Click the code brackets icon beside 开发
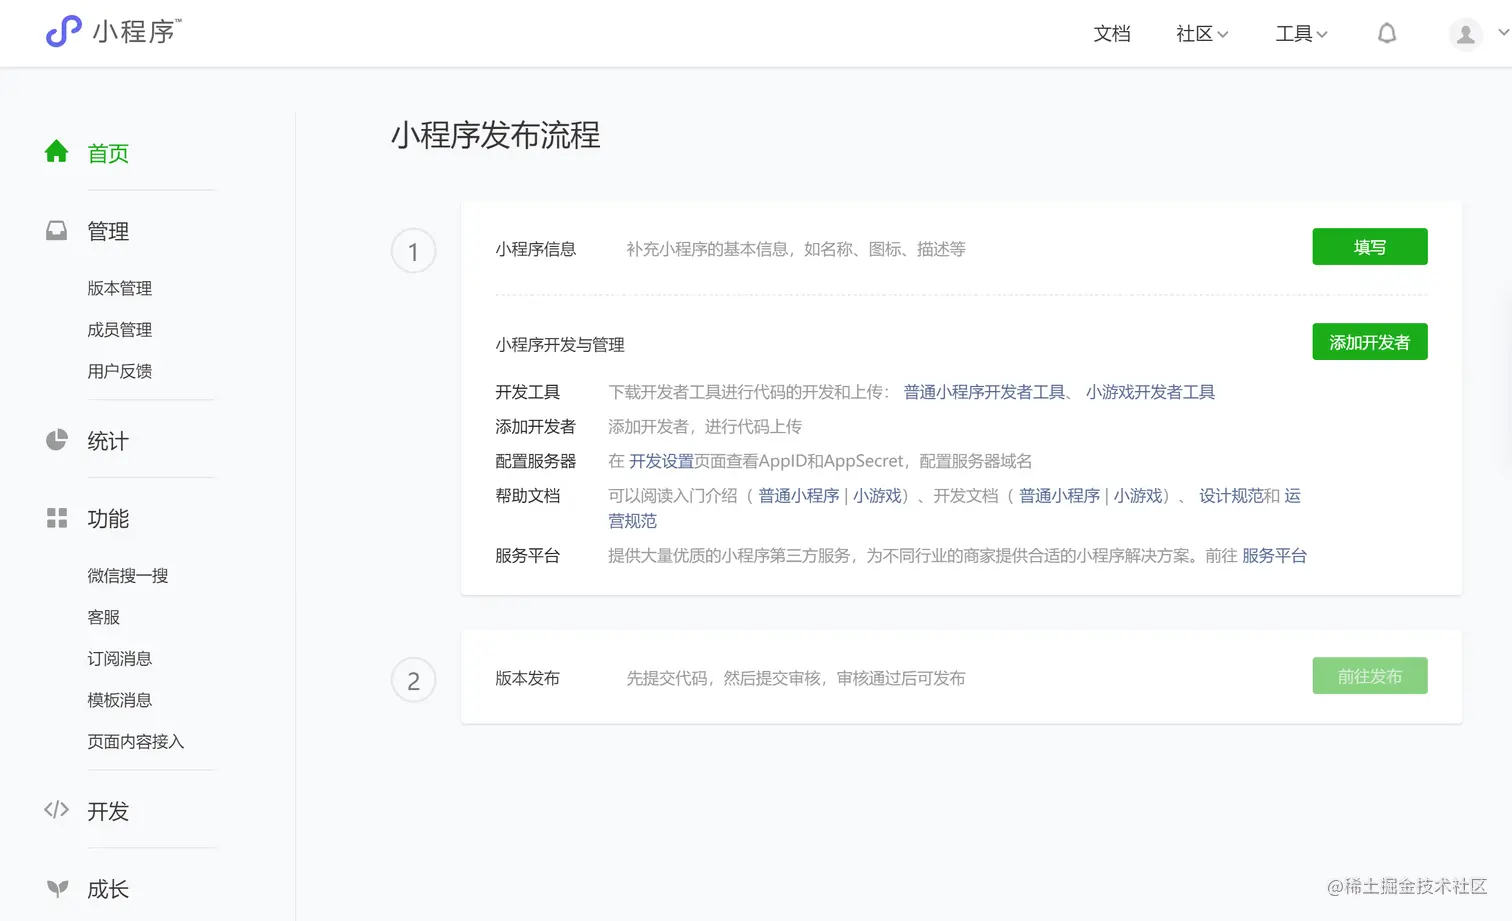This screenshot has width=1512, height=921. (56, 810)
